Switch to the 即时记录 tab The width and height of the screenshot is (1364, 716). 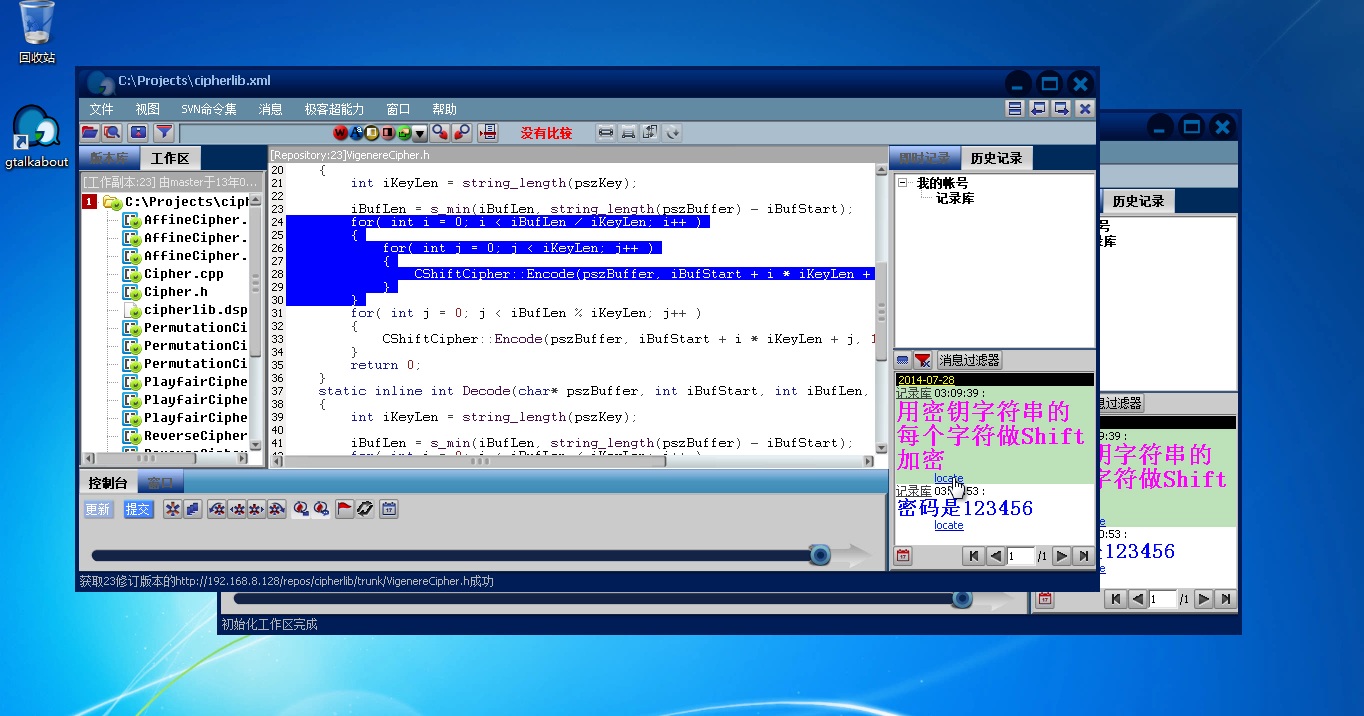[x=924, y=158]
